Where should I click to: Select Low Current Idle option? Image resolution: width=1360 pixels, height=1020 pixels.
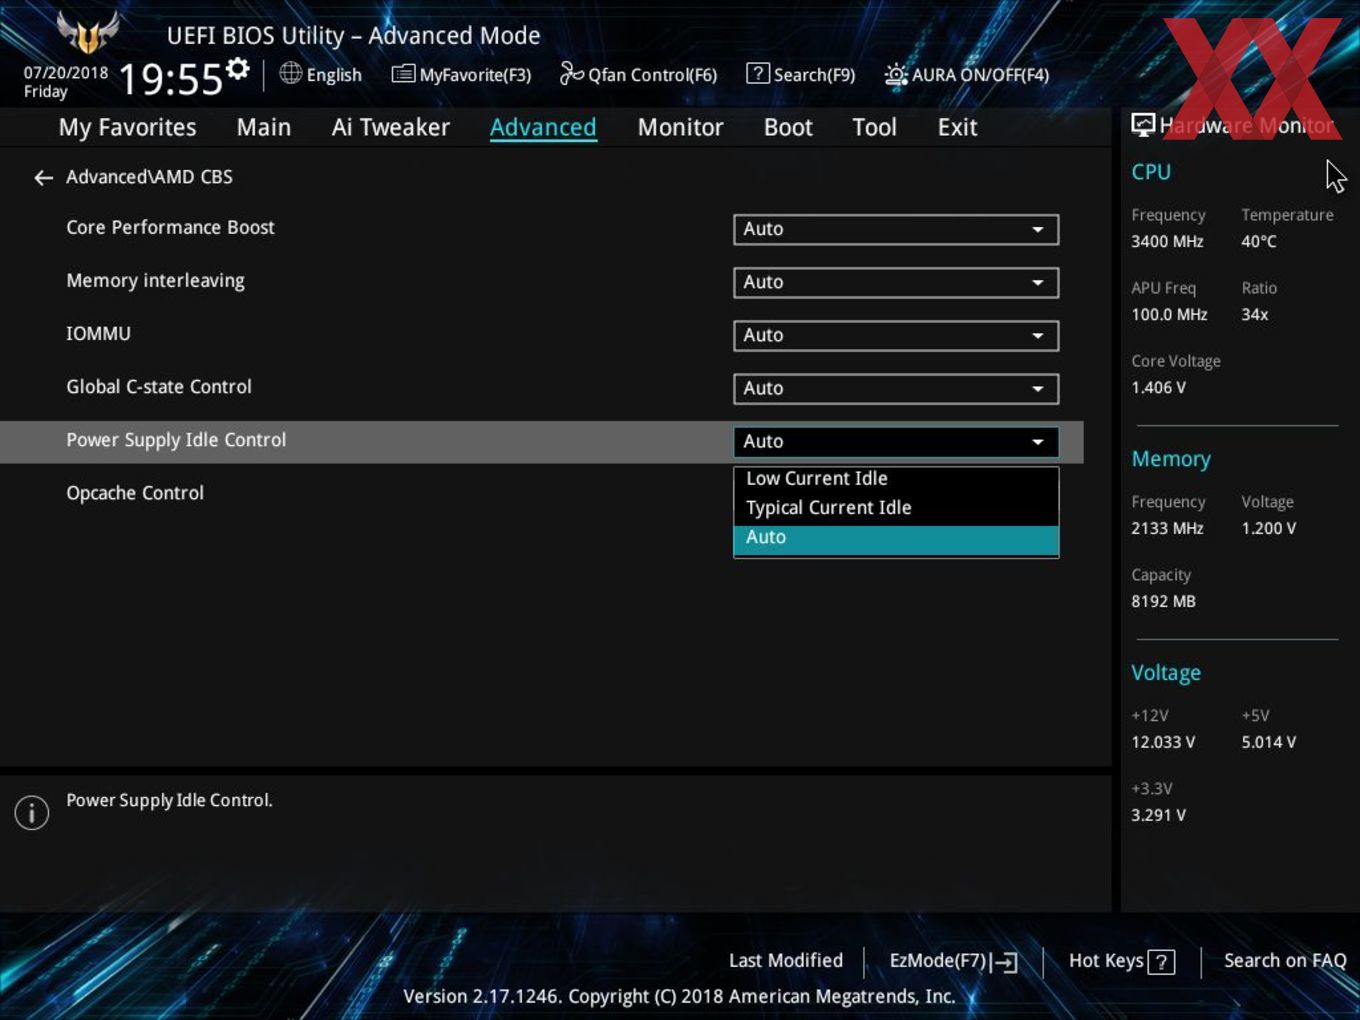(x=896, y=479)
